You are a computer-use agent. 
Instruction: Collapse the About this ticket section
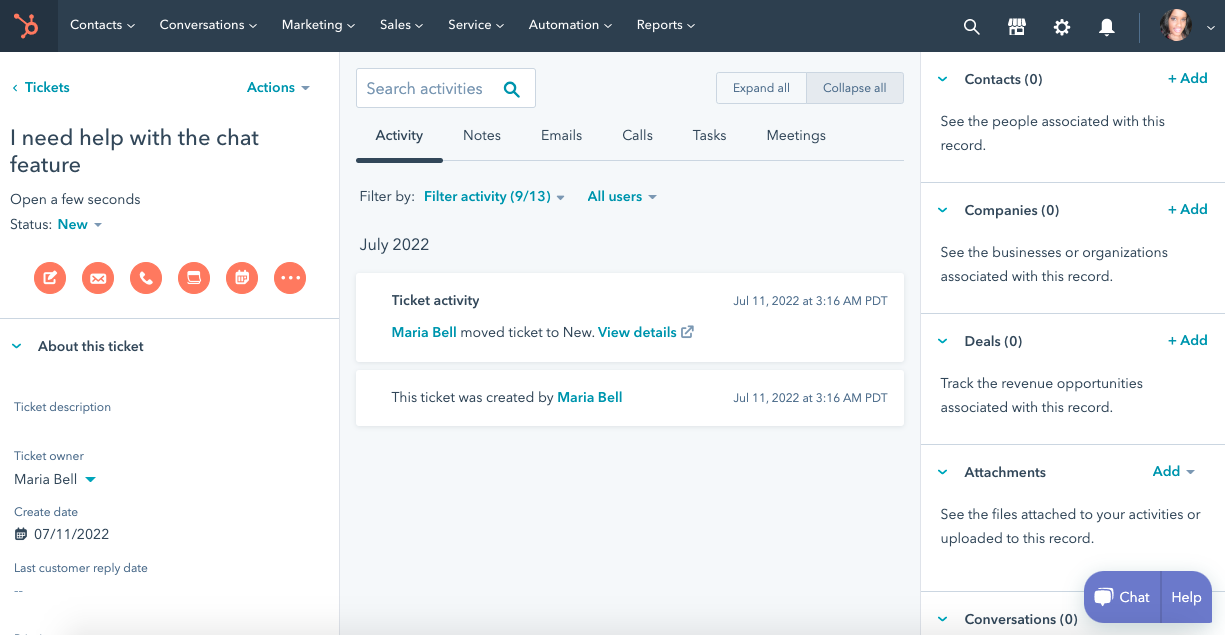pyautogui.click(x=16, y=346)
